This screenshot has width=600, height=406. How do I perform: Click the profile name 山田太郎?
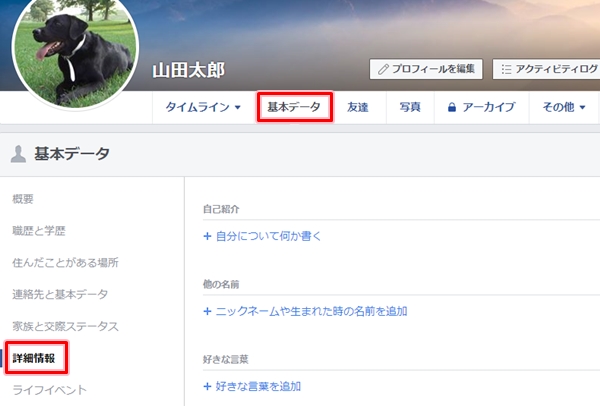click(x=189, y=70)
